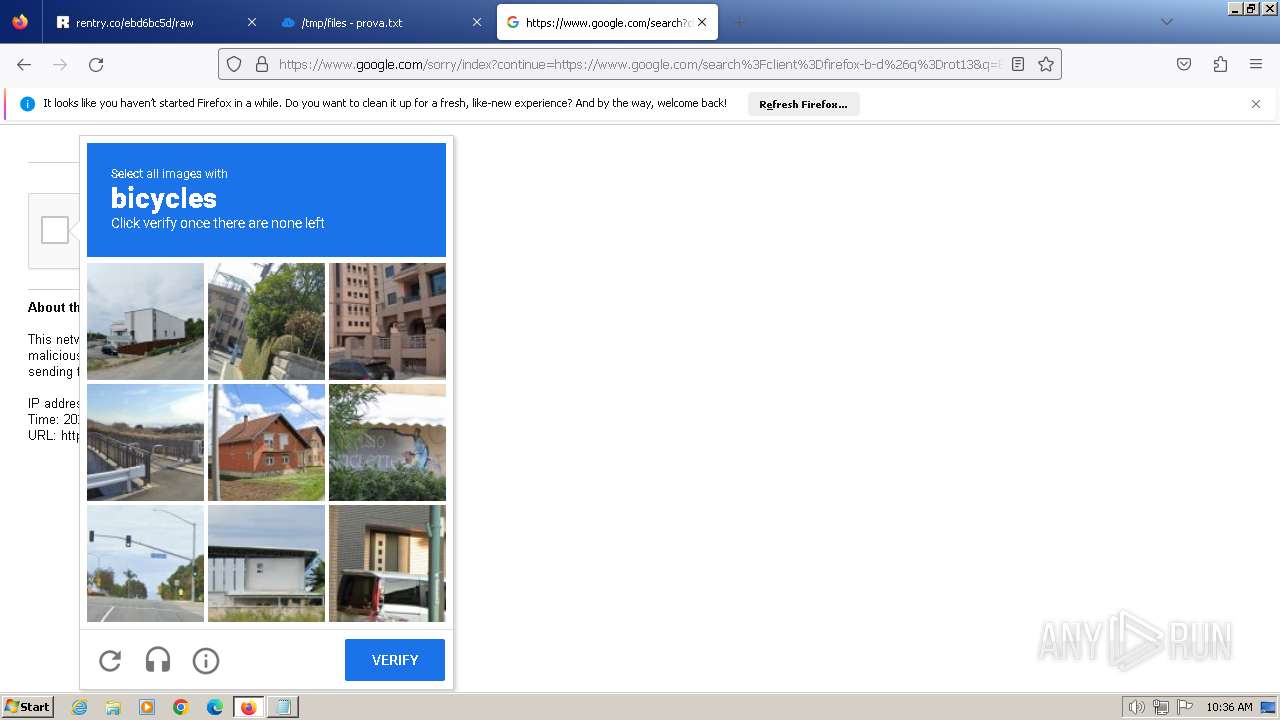Switch to rentry.co raw tab
Viewport: 1280px width, 720px height.
(156, 22)
